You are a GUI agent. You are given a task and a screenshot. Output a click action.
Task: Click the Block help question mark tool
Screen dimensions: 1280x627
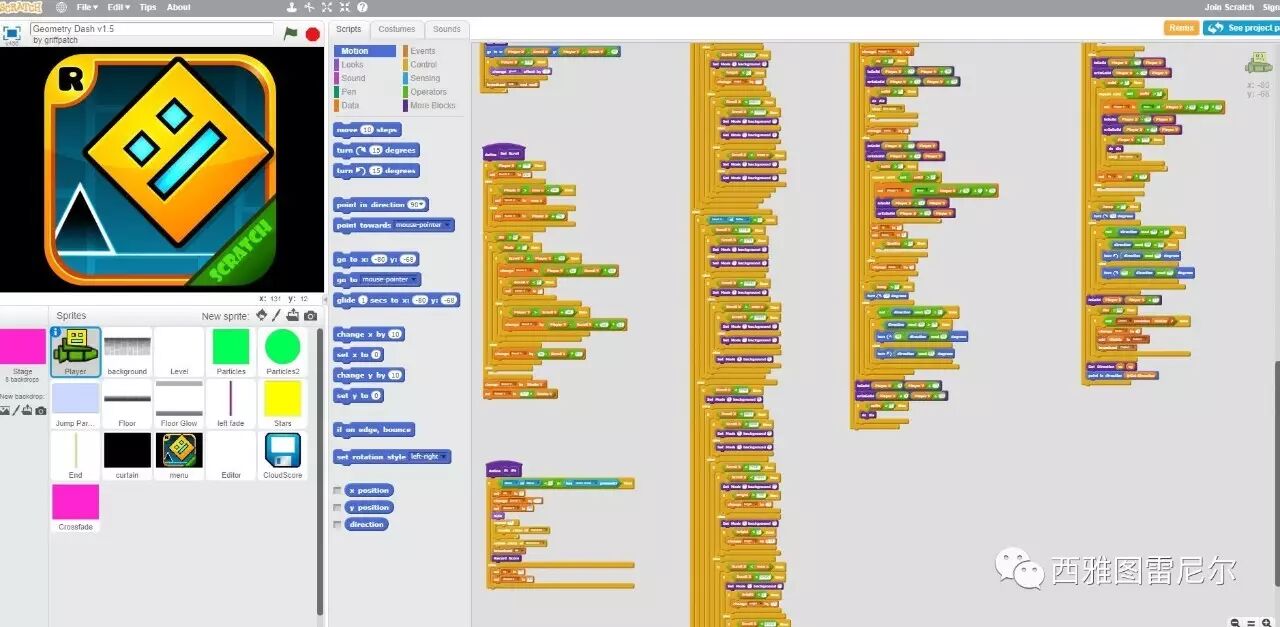(362, 7)
